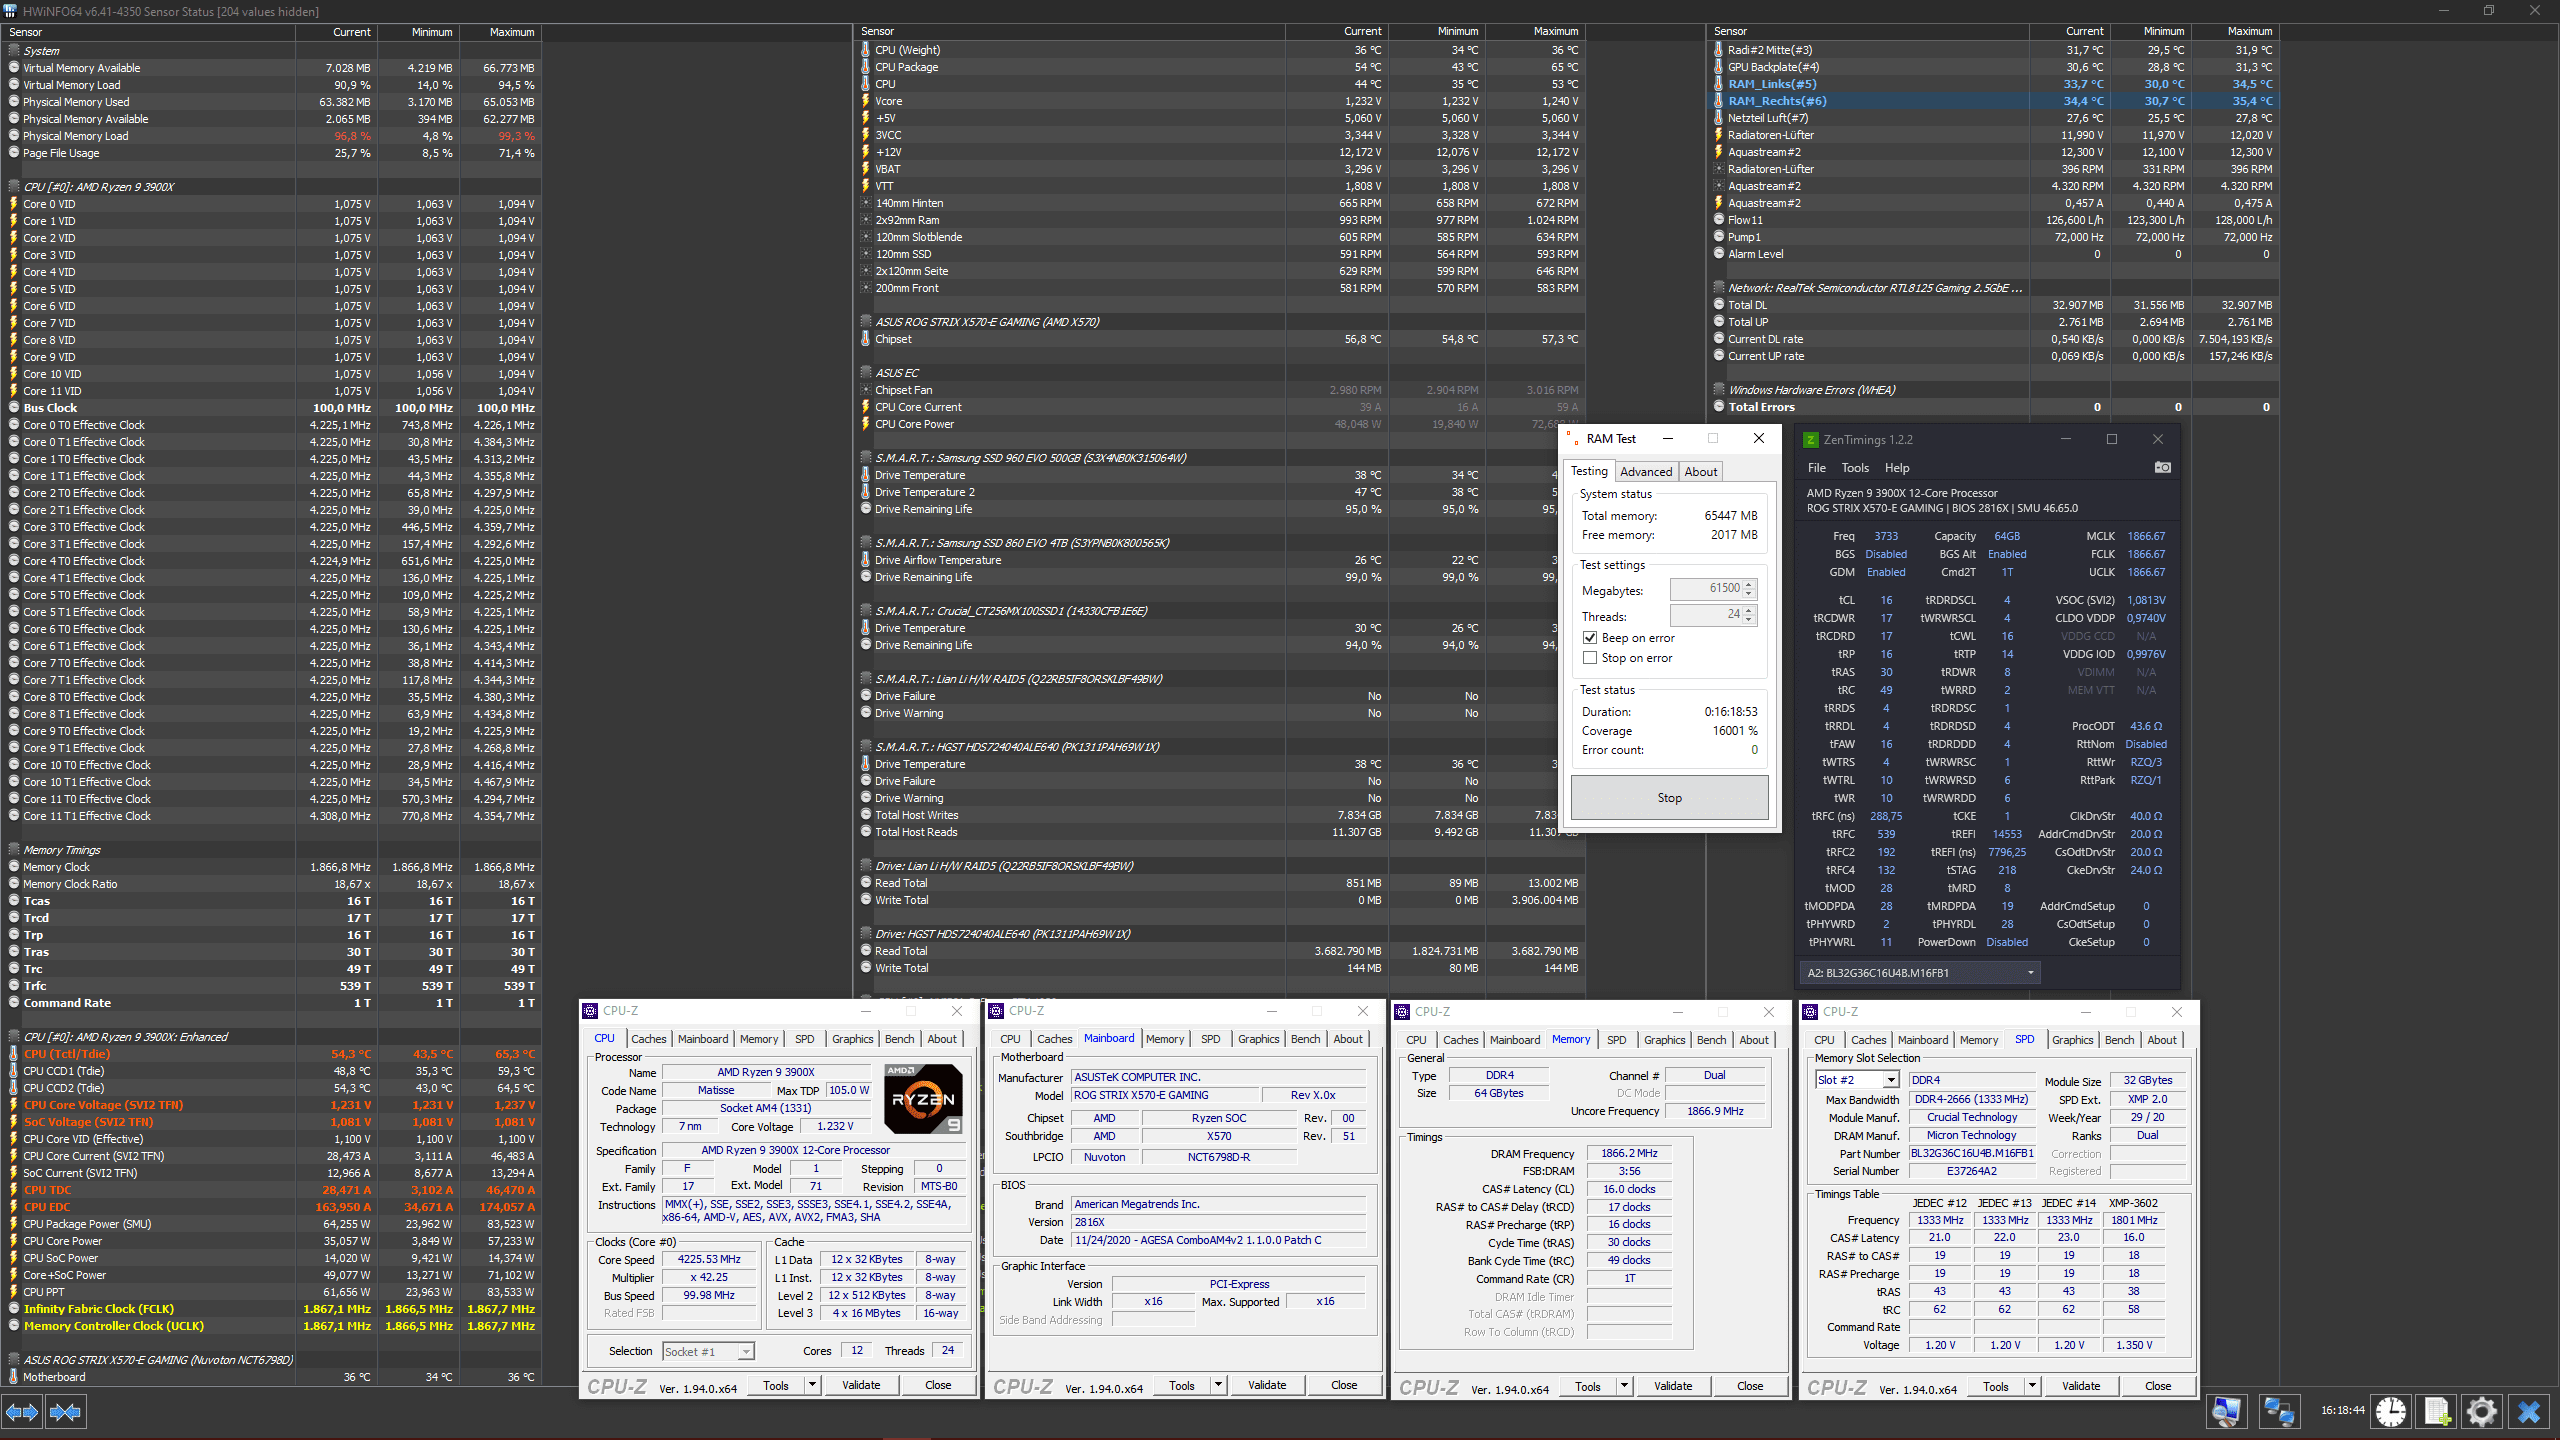Open the Socket #1 selection dropdown in CPU-Z
Screen dimensions: 2560x1440
coord(745,1352)
